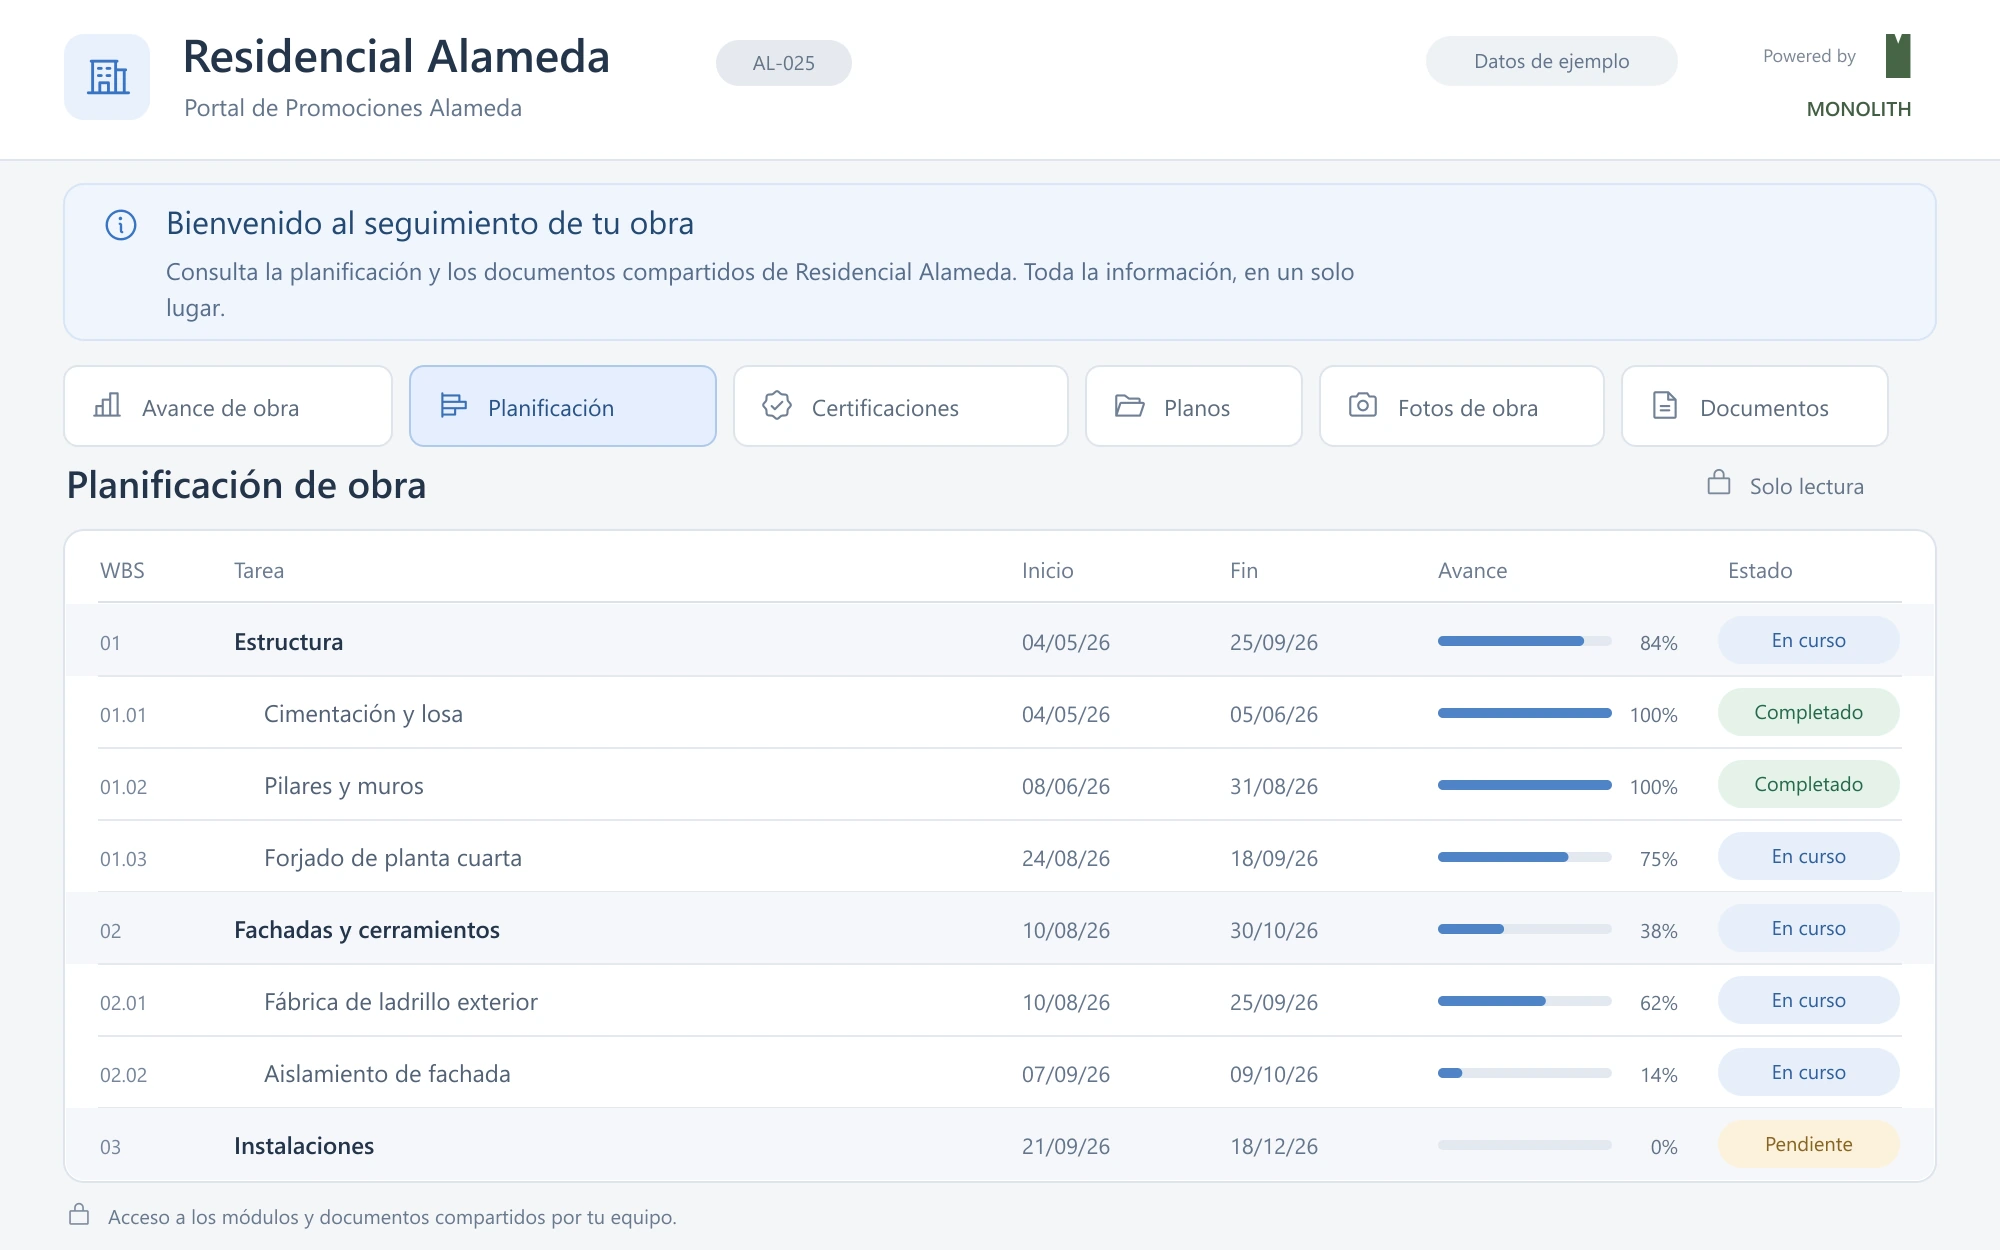Click the Fábrica de ladrillo 62% progress bar
The height and width of the screenshot is (1250, 2000).
pos(1525,1001)
